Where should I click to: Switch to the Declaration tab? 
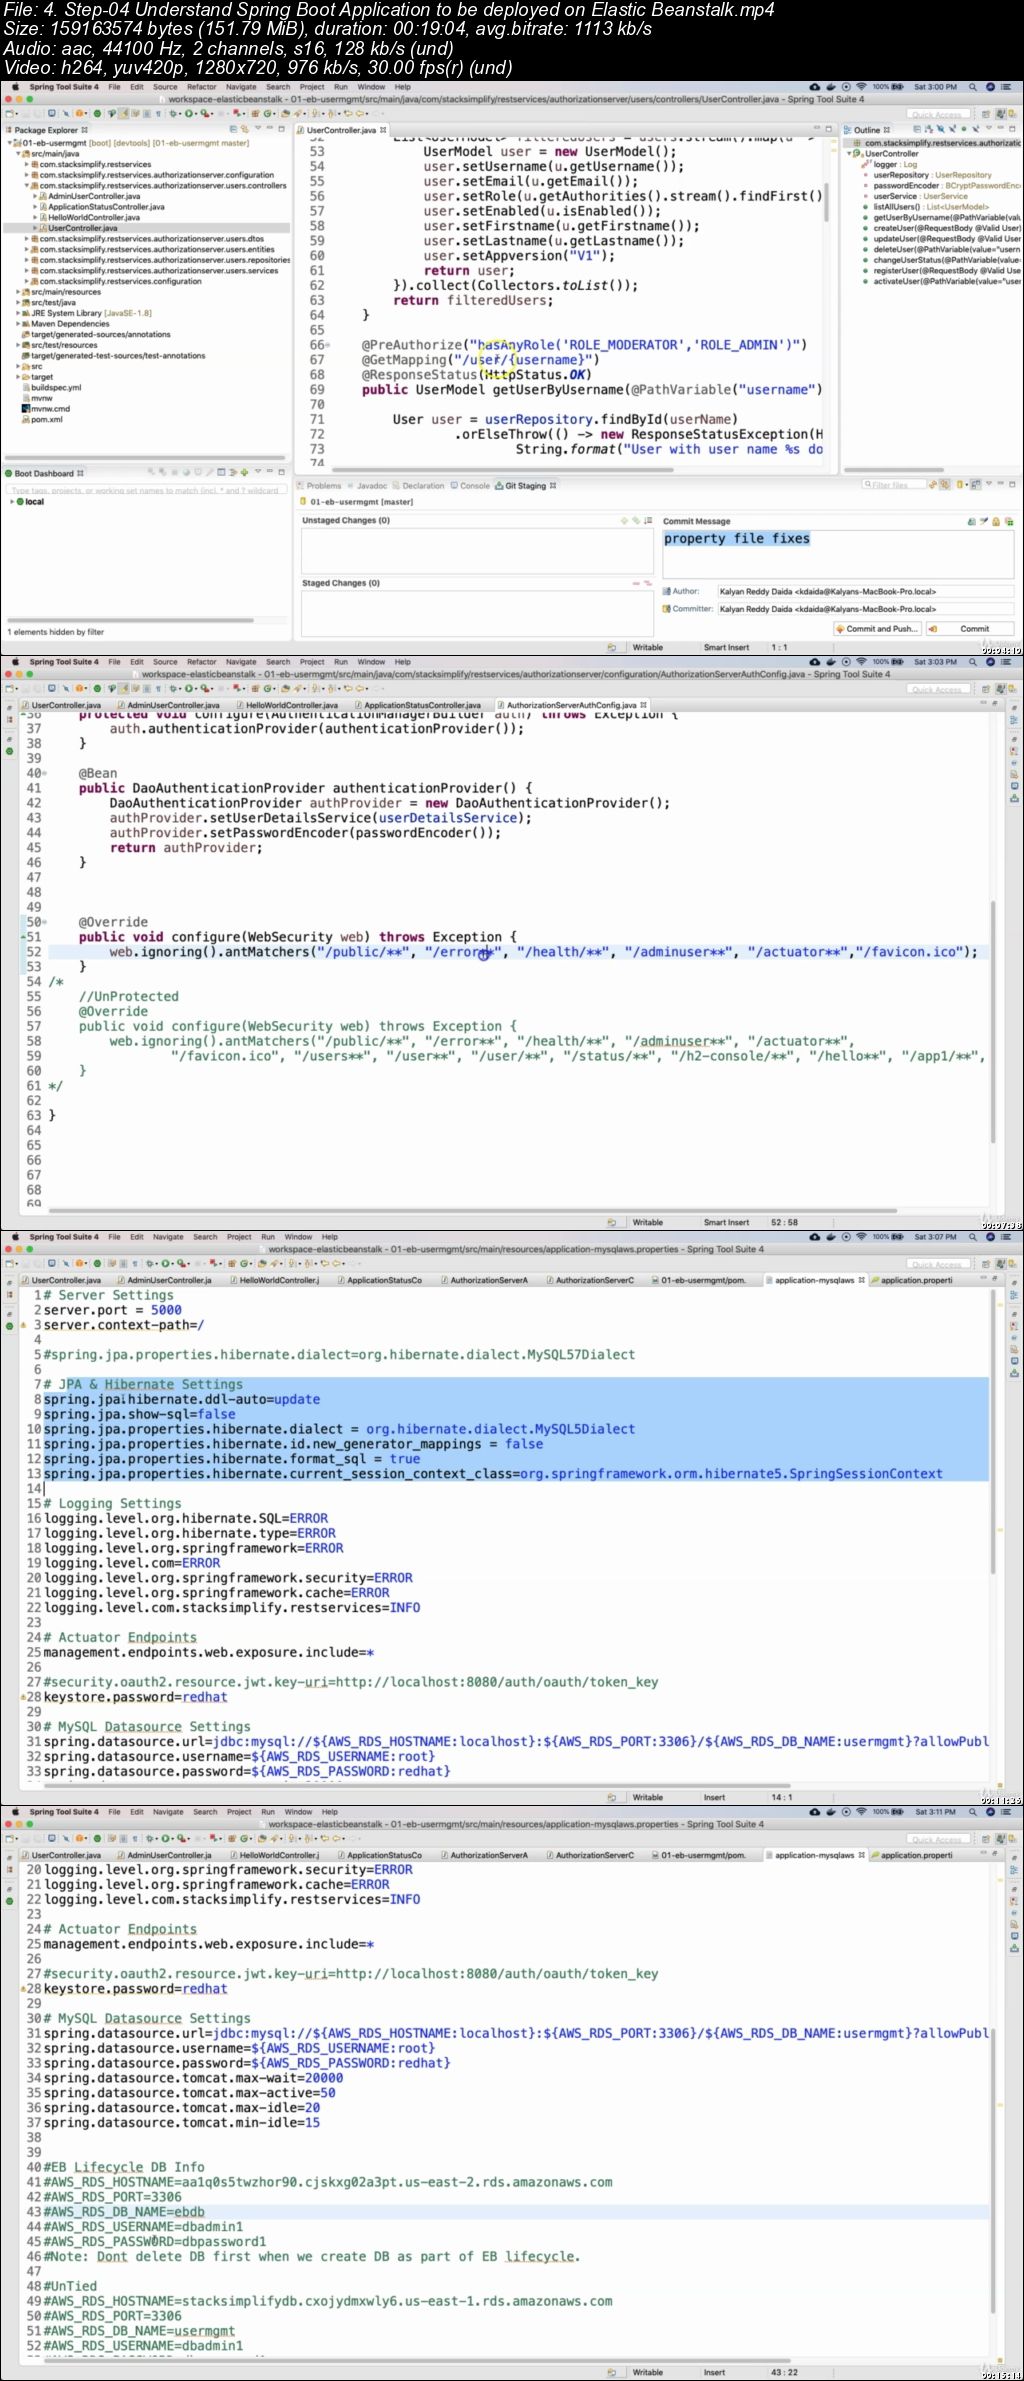click(418, 486)
